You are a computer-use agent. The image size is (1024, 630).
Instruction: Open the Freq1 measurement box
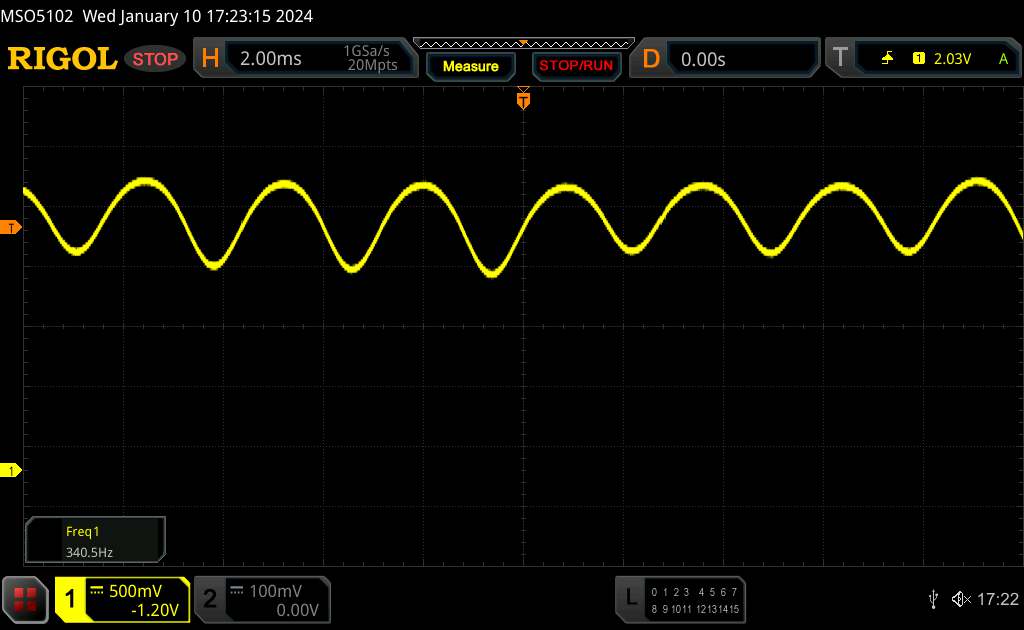[x=95, y=540]
